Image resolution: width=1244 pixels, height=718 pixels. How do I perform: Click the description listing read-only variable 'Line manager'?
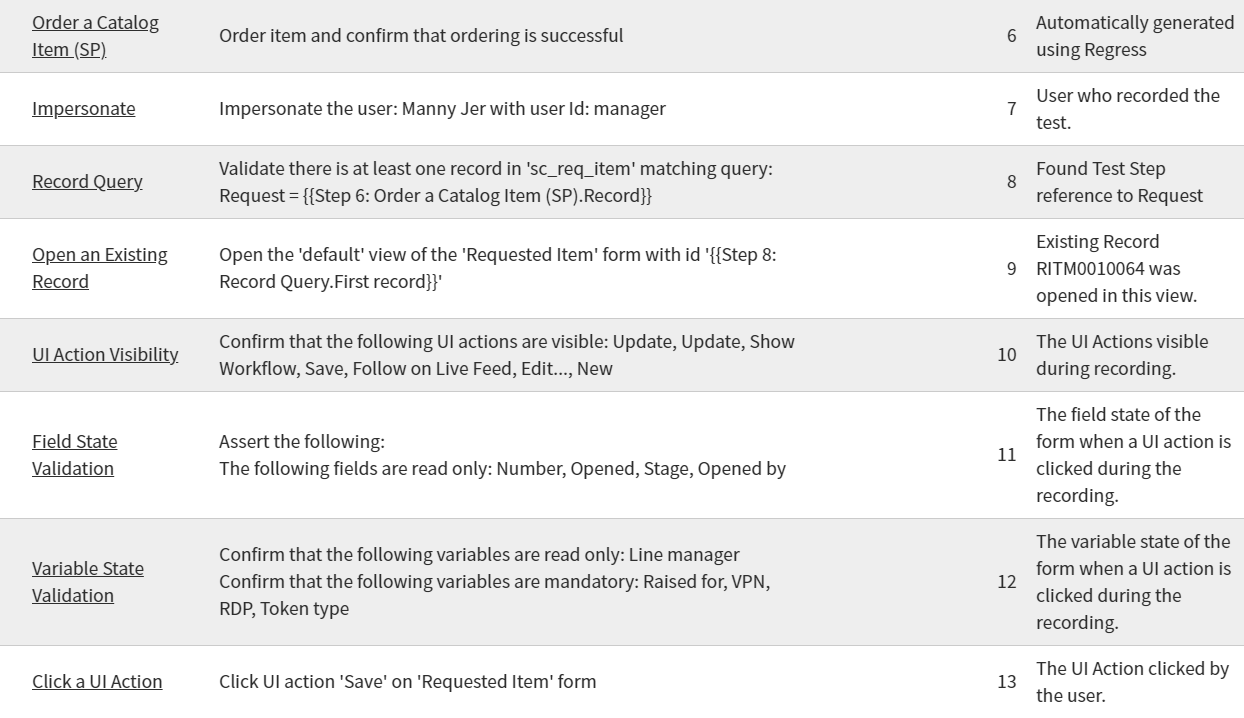479,555
